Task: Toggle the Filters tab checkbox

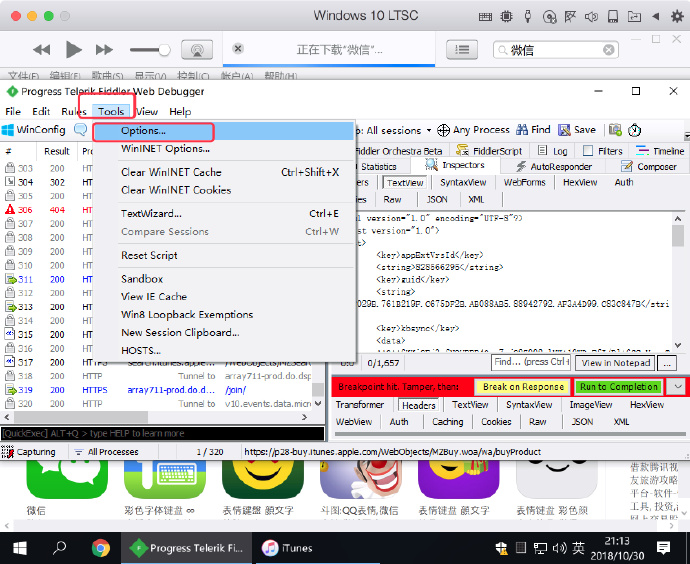Action: 587,151
